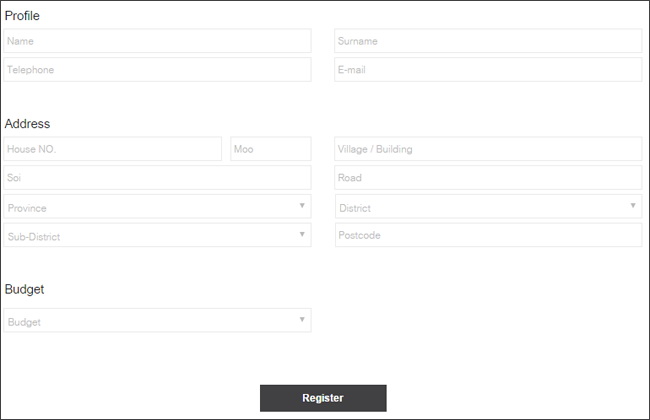Focus the Road text field

pyautogui.click(x=487, y=178)
